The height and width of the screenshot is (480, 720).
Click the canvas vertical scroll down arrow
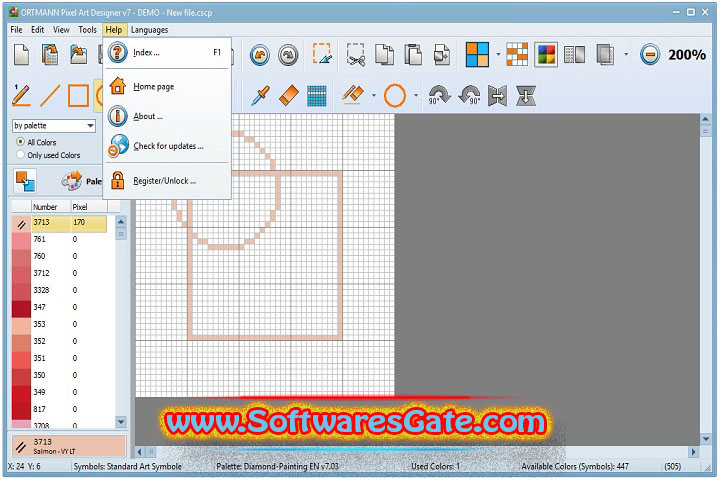coord(706,439)
